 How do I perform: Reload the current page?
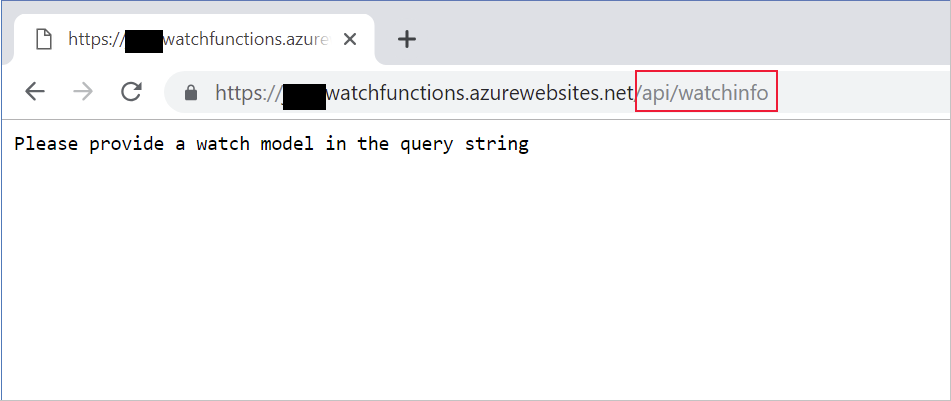[130, 93]
